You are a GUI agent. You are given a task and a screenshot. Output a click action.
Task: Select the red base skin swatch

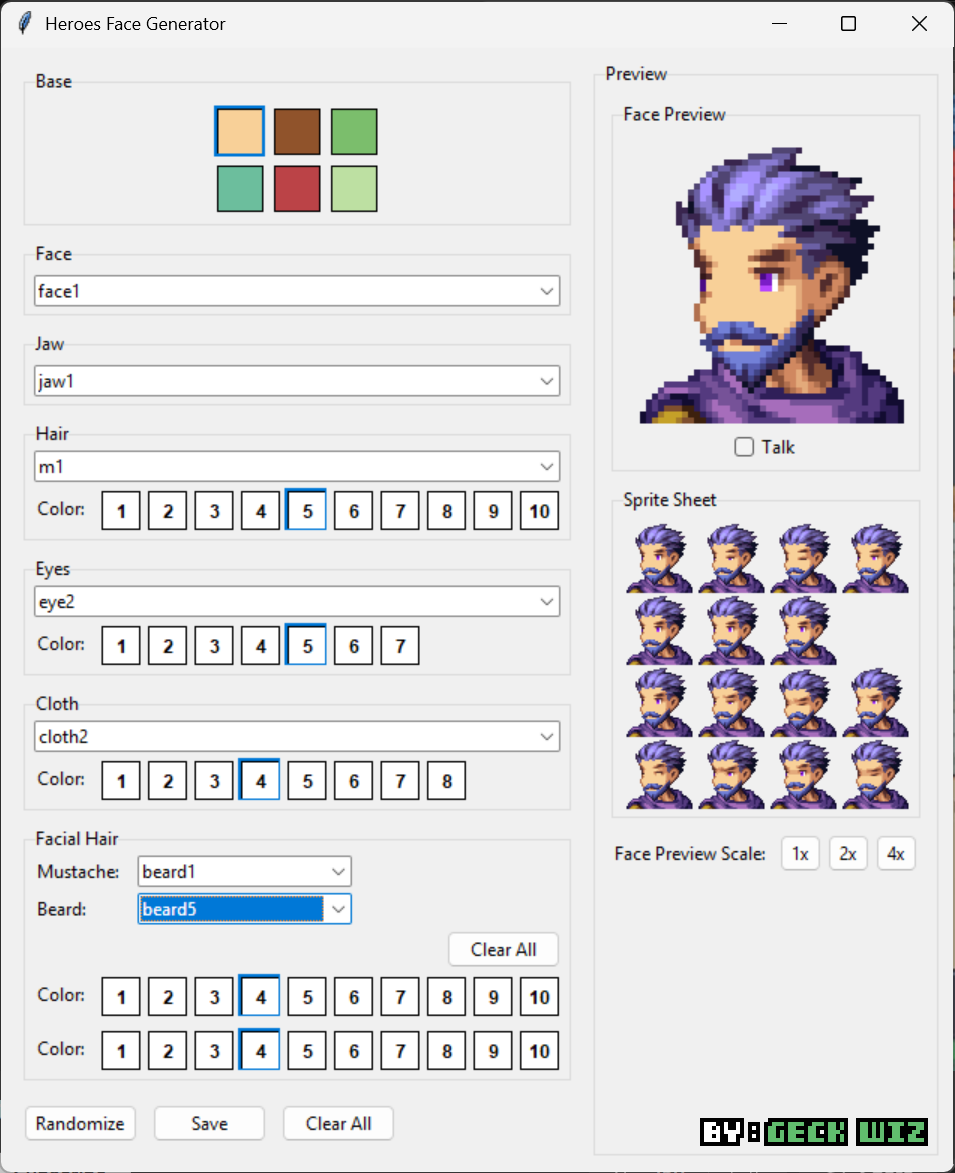click(297, 189)
